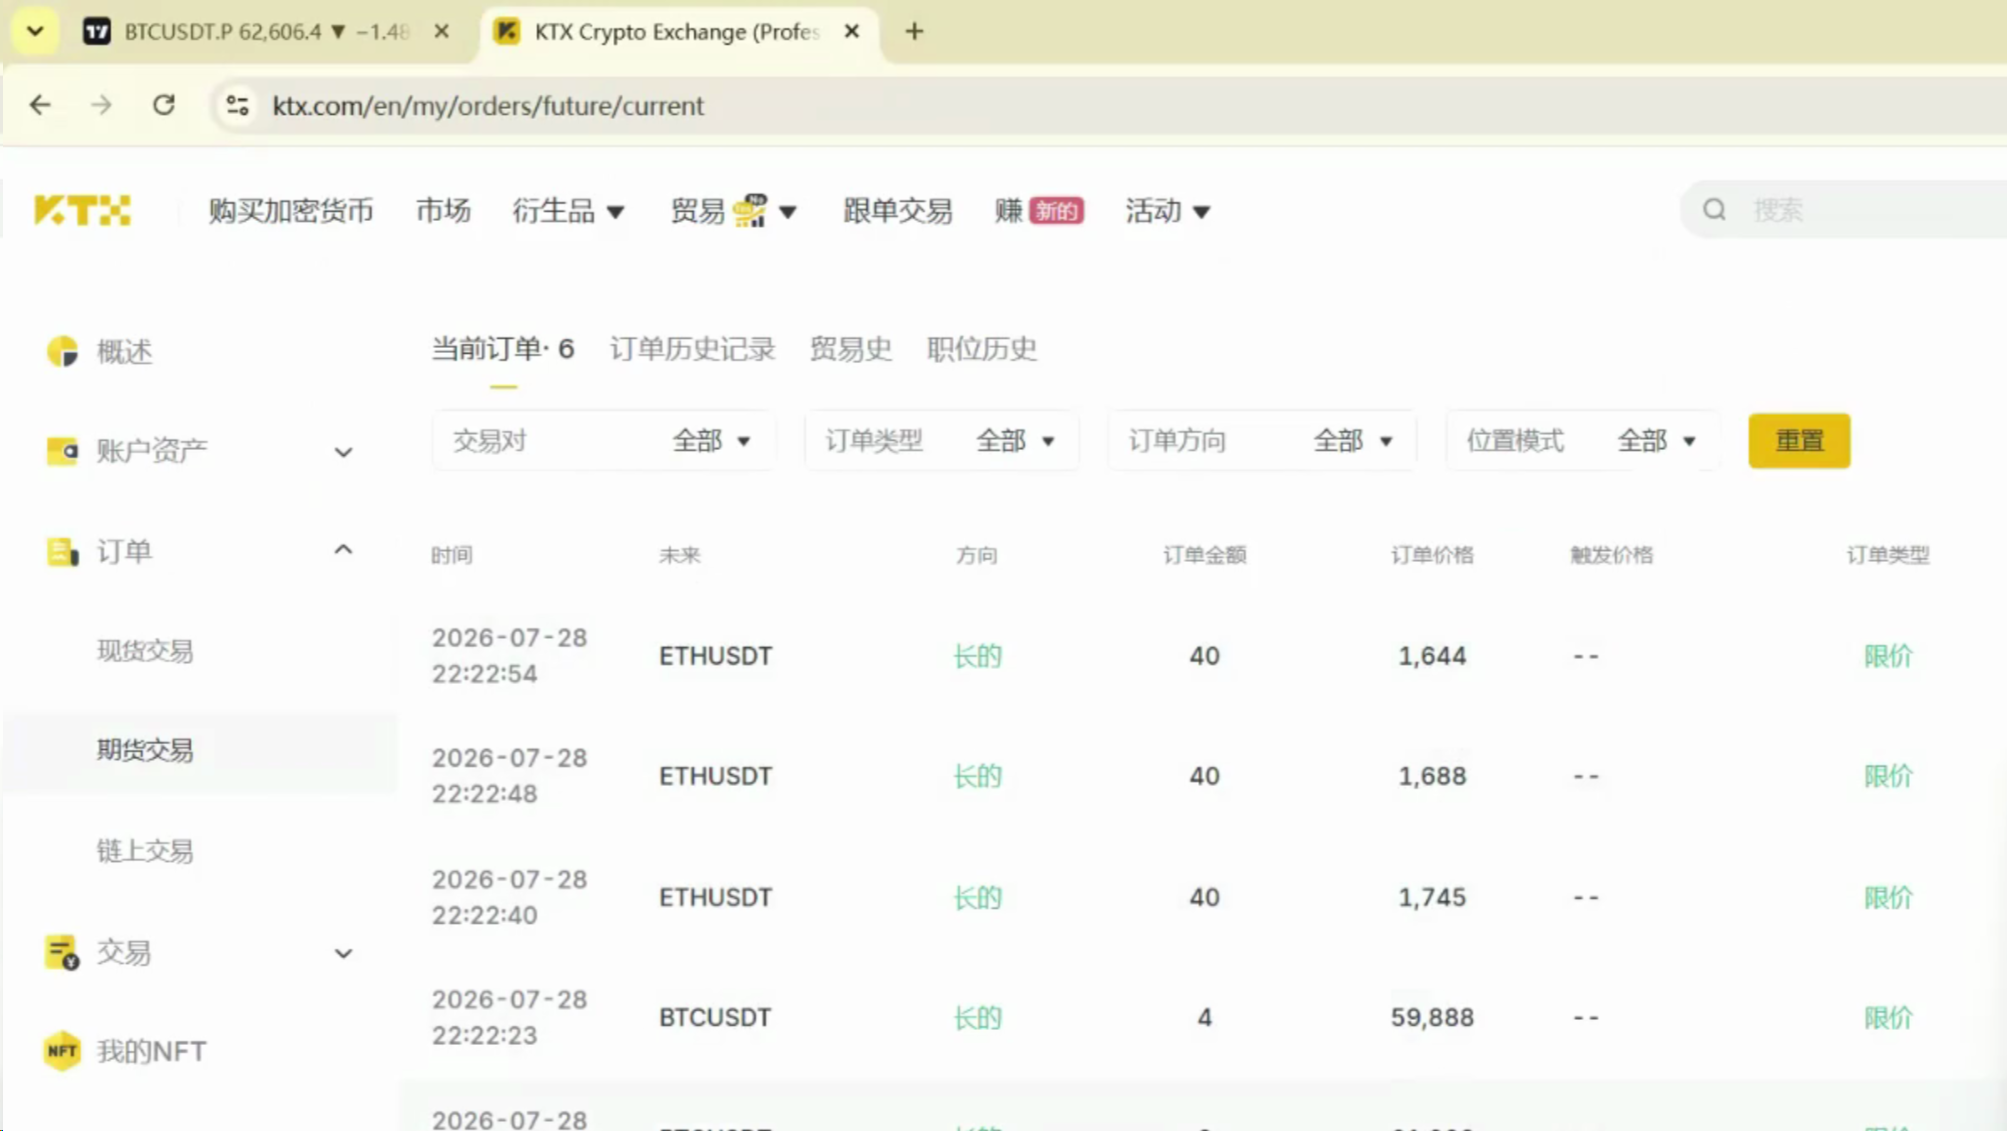Click 限价 in the 1,688 order row
The height and width of the screenshot is (1131, 2007).
pos(1888,776)
